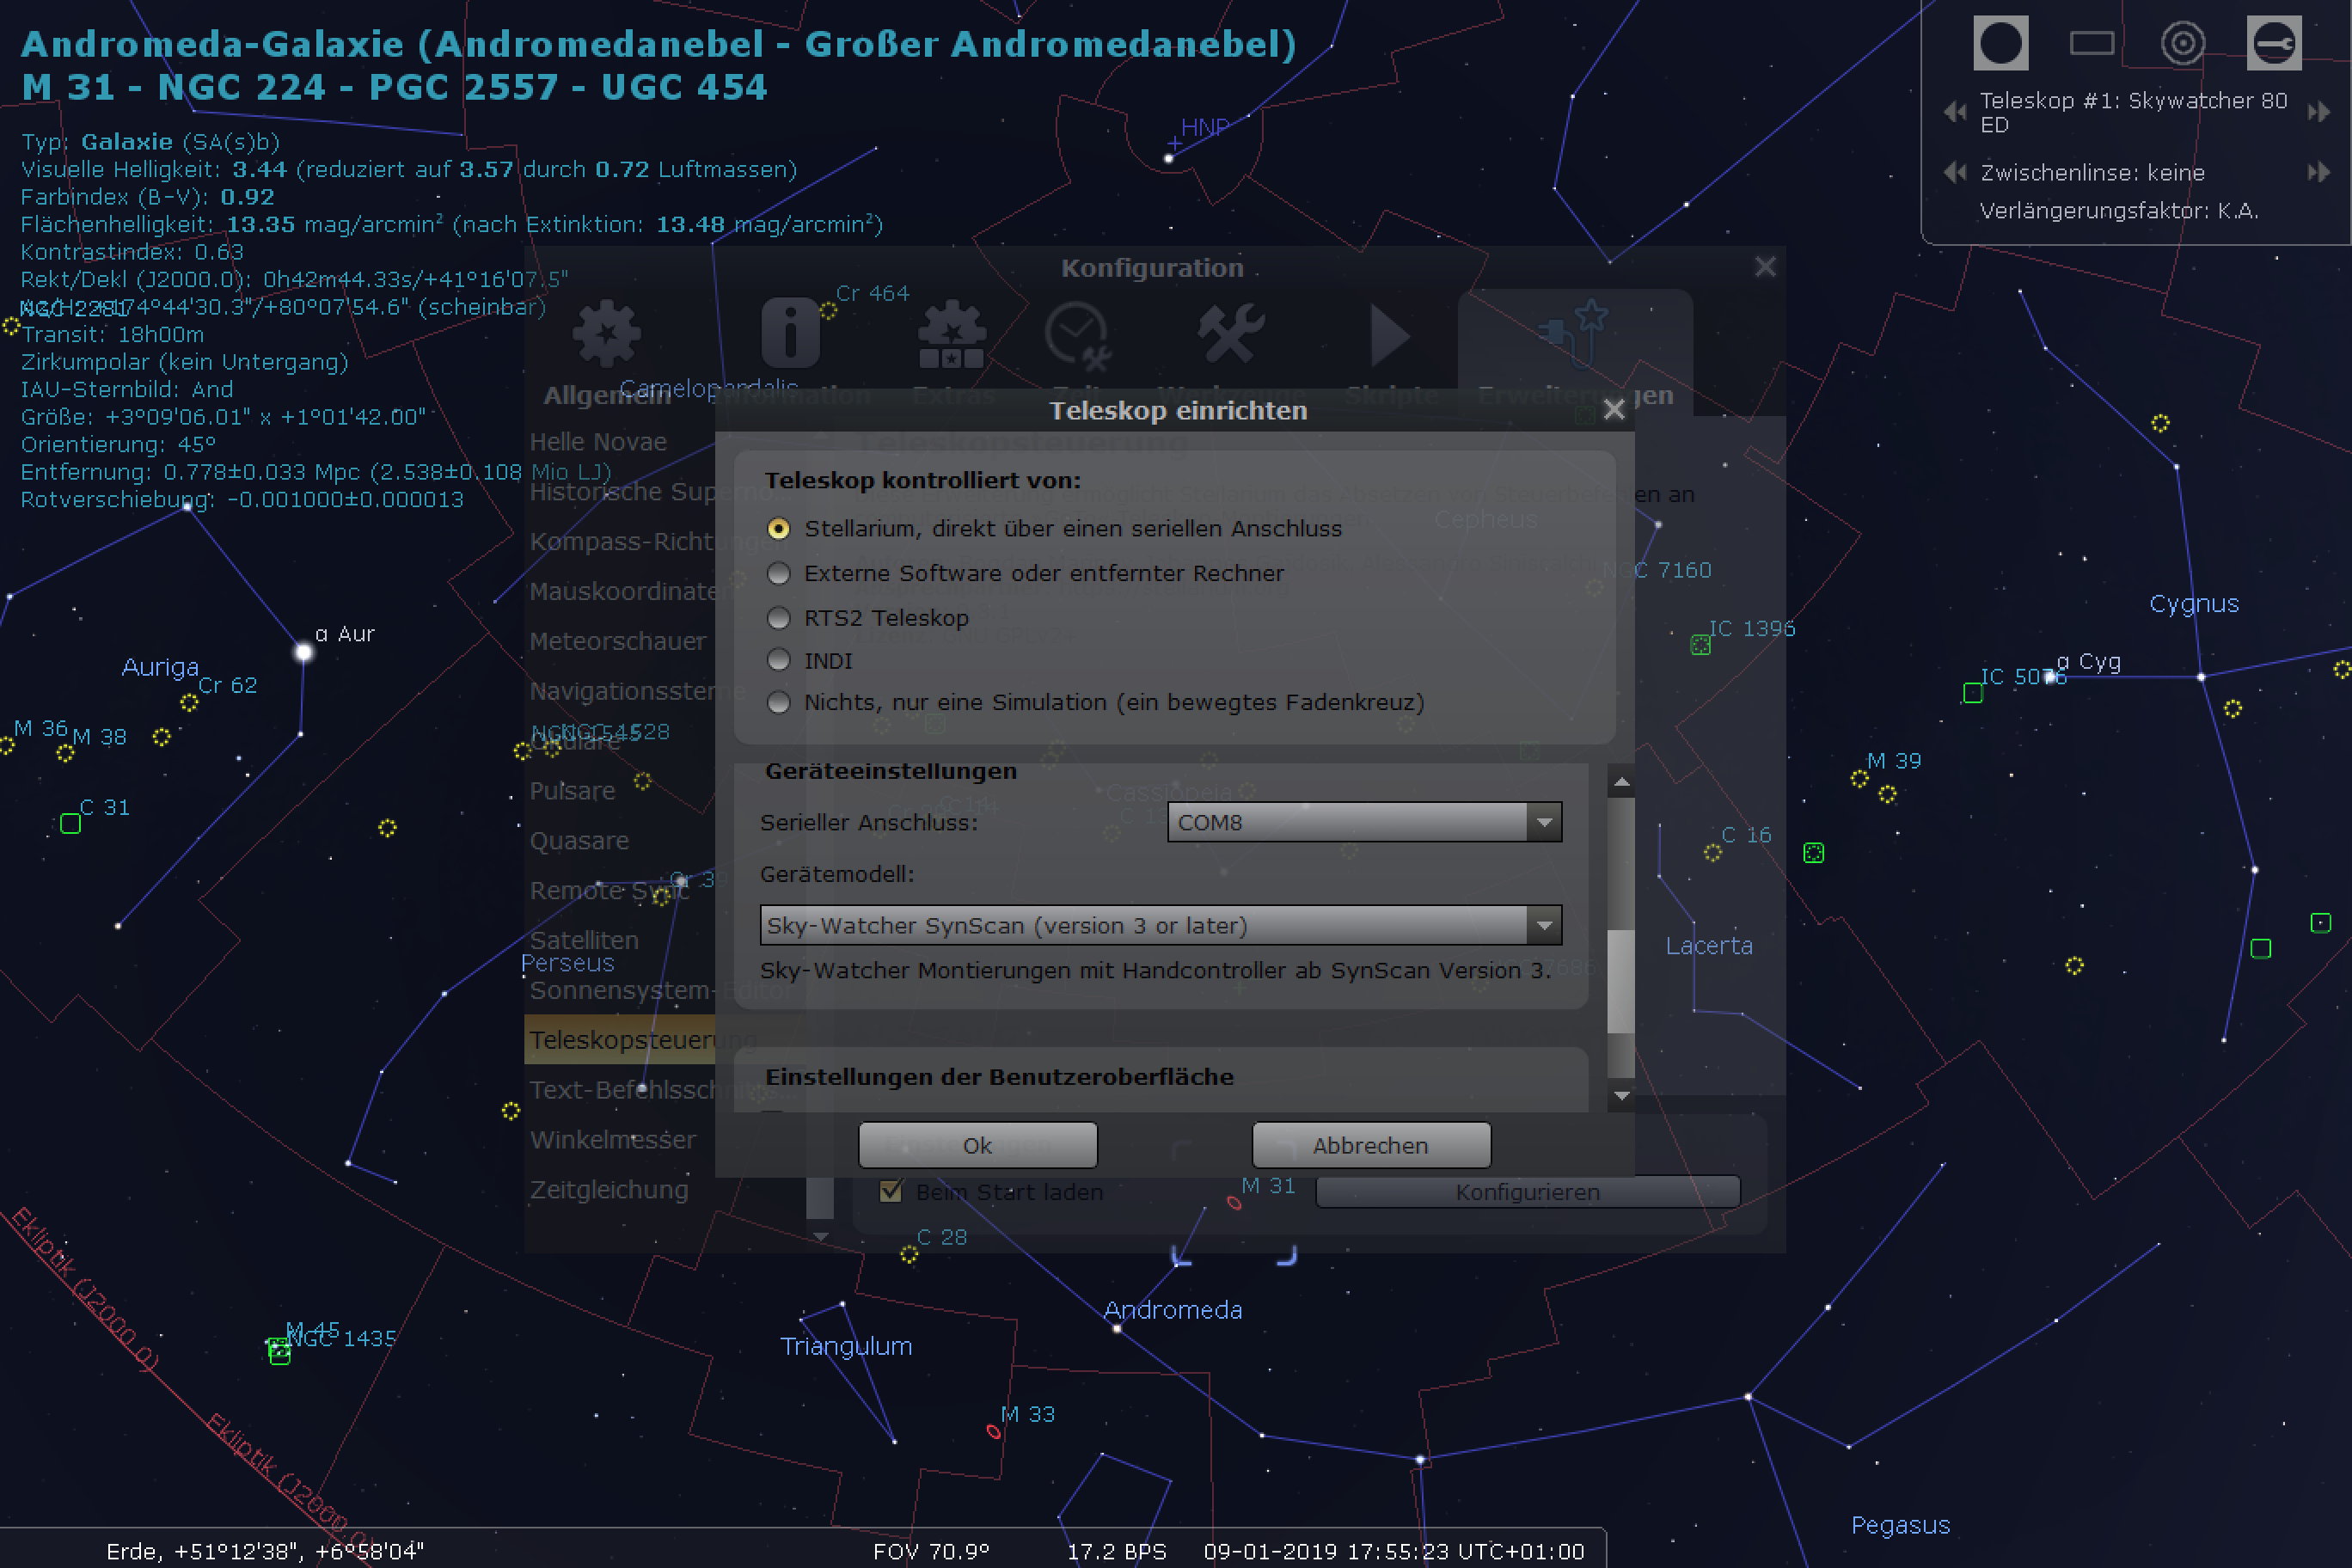This screenshot has height=1568, width=2352.
Task: Enable the Telrad sight icon
Action: [x=2183, y=43]
